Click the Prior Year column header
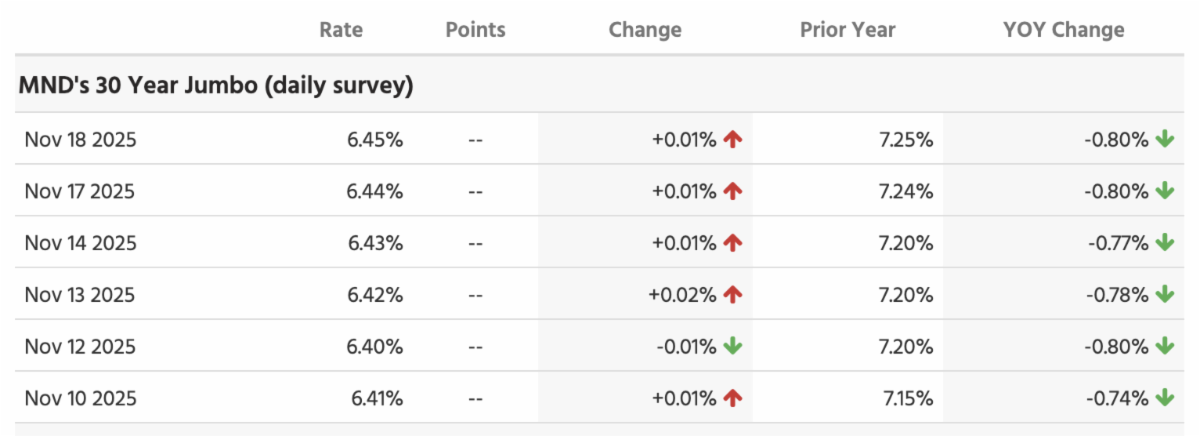Screen dimensions: 1200x436 coord(846,30)
